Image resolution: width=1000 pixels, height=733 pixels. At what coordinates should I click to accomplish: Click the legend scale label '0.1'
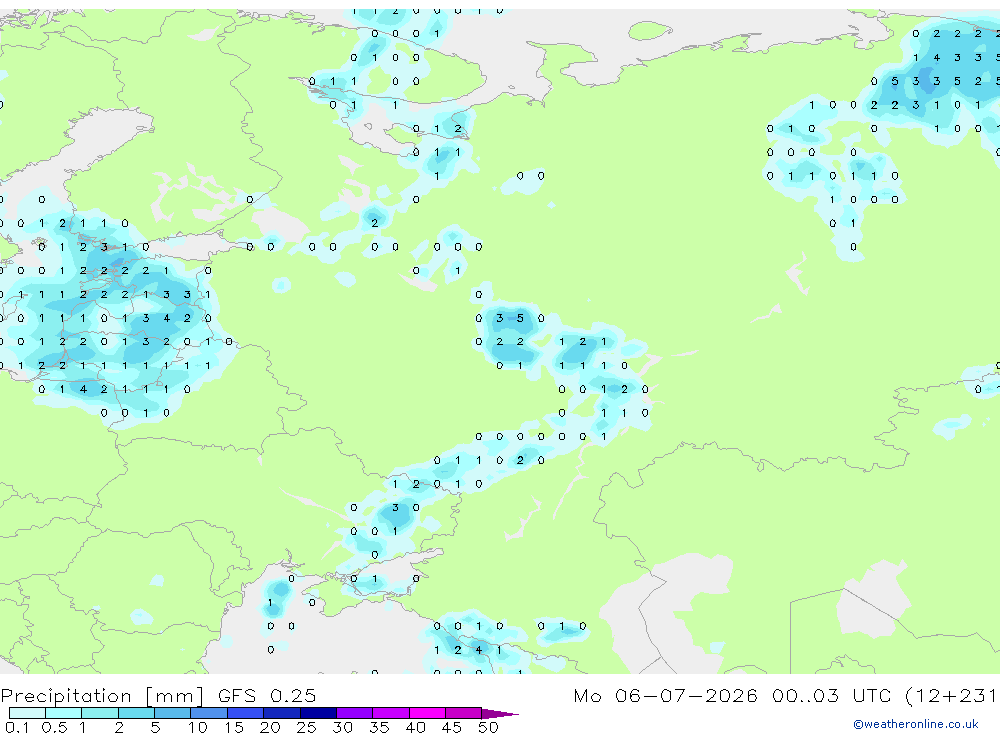(17, 727)
